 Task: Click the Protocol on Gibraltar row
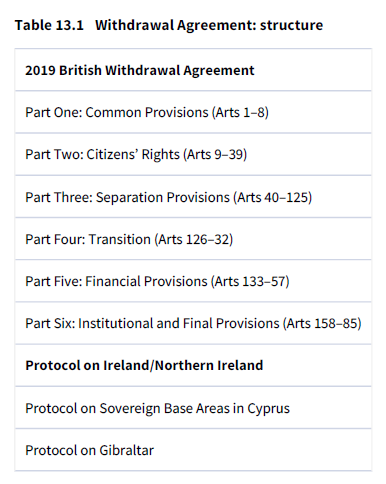click(x=193, y=450)
